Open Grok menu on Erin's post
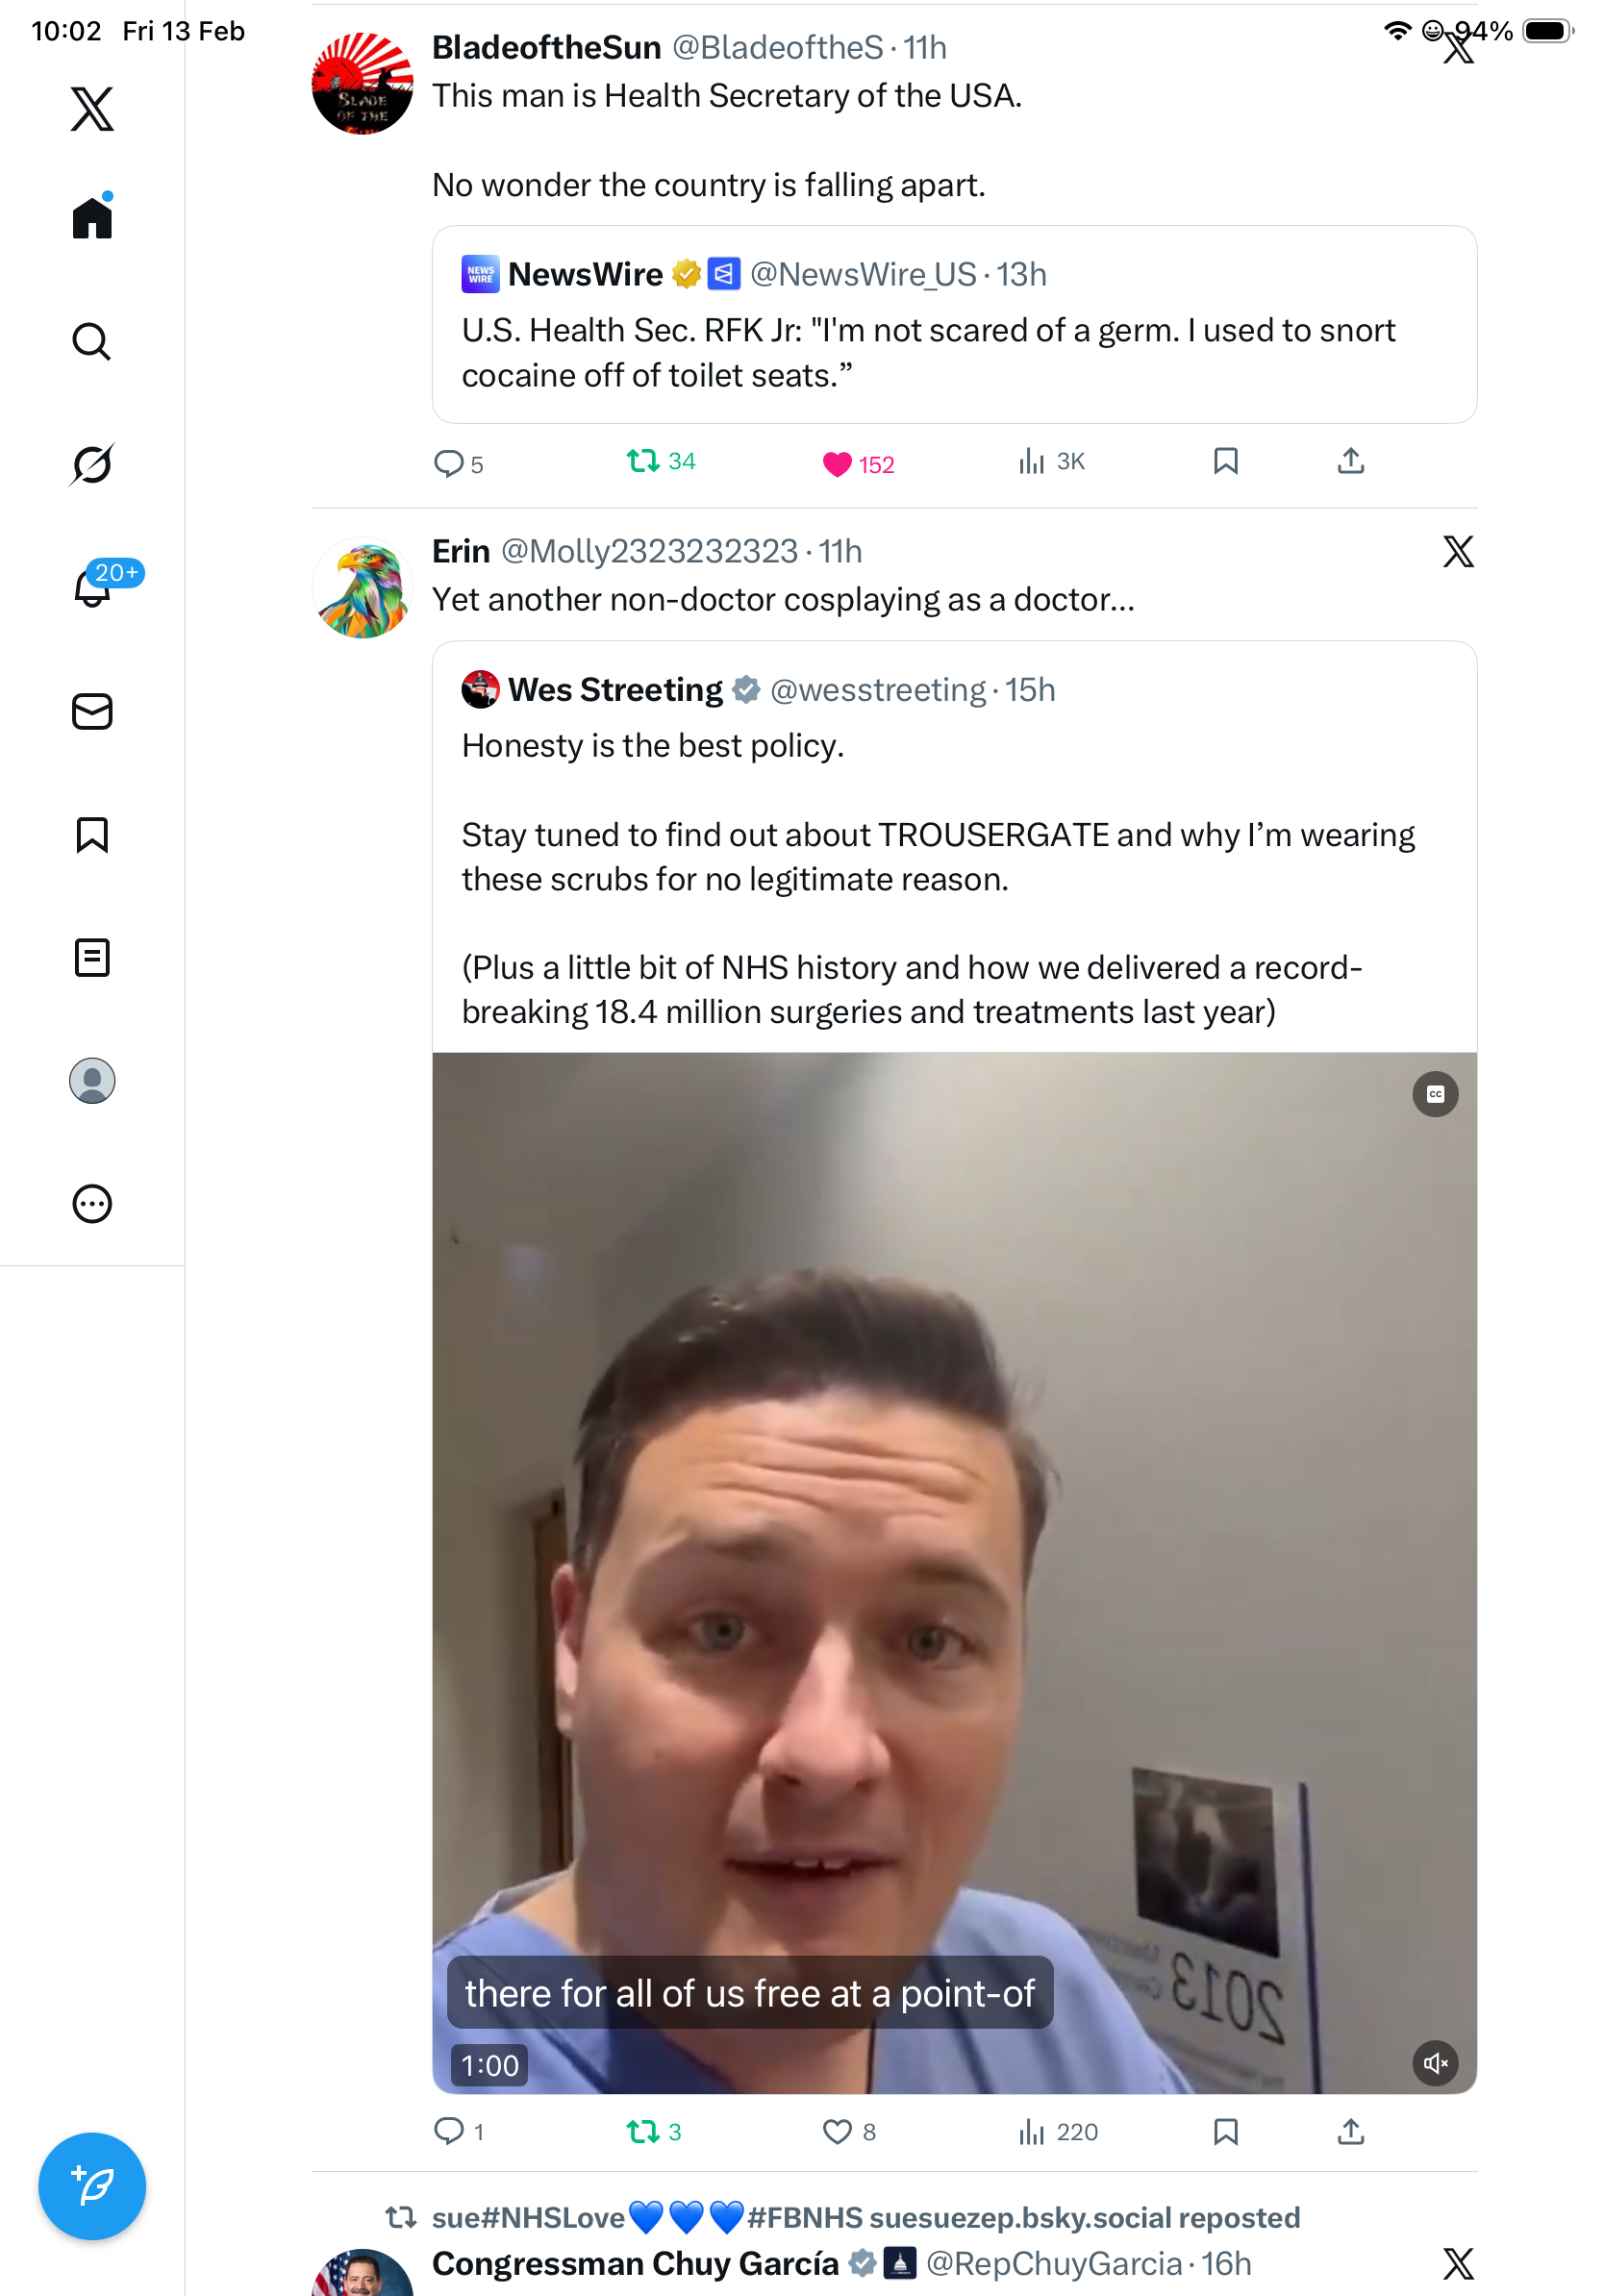The width and height of the screenshot is (1604, 2296). click(1458, 551)
